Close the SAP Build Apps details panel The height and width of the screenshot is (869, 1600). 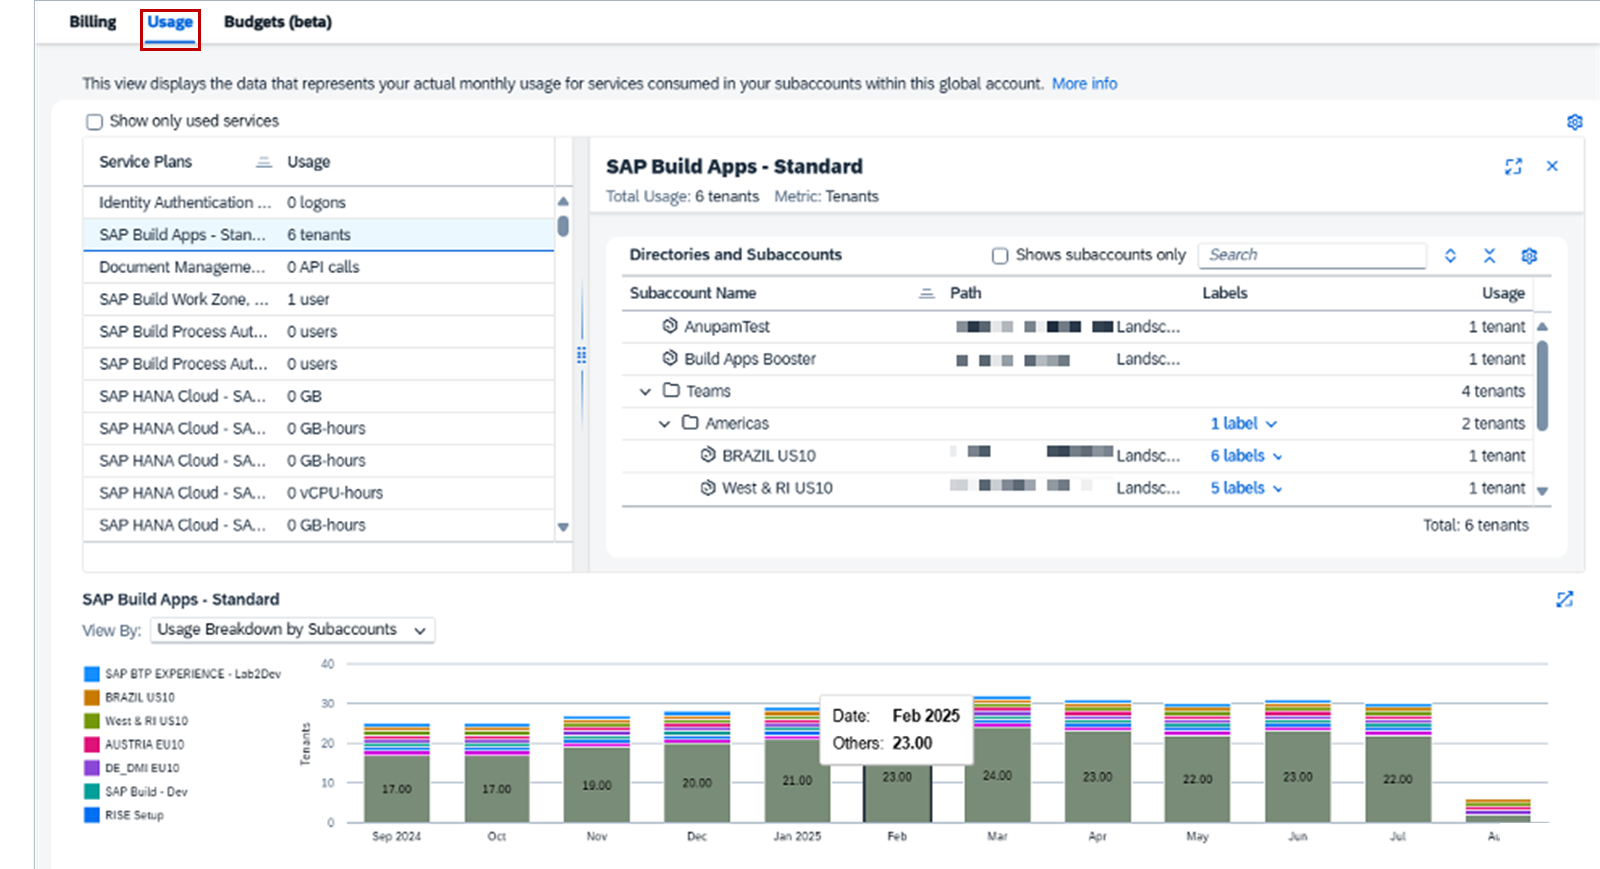1552,166
